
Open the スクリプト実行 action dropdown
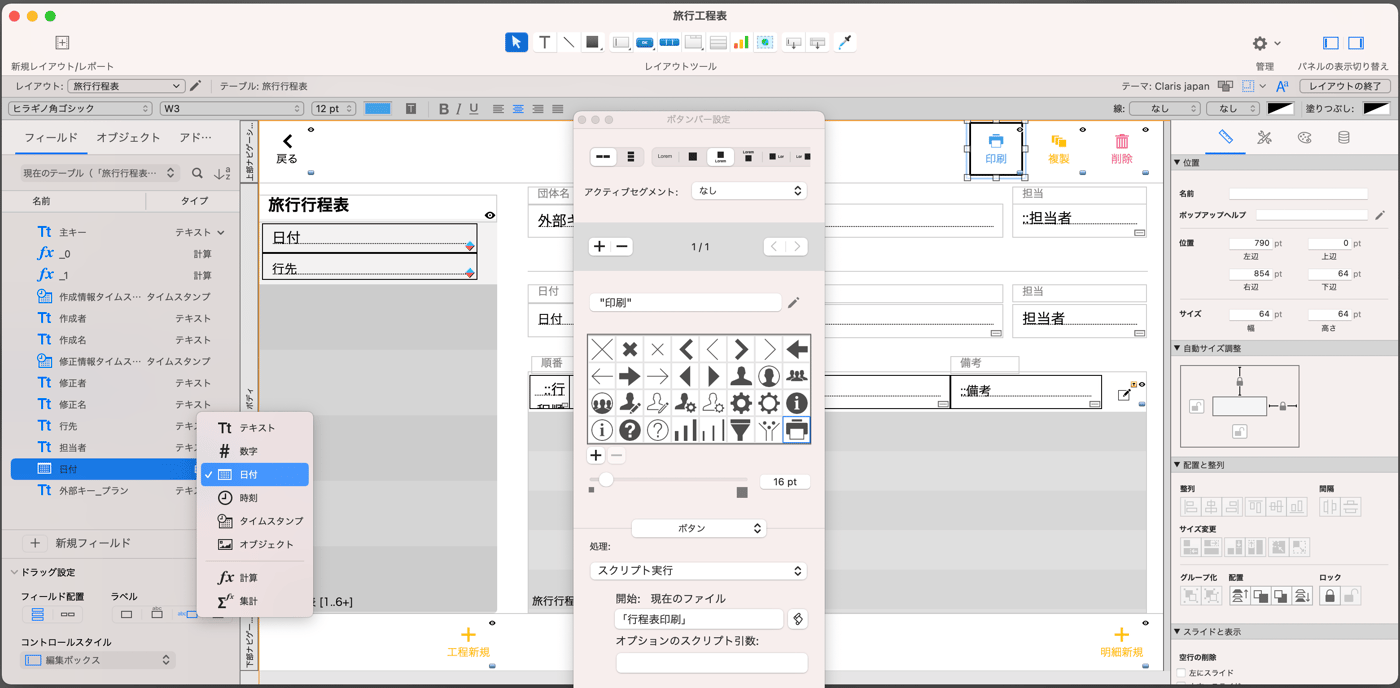coord(698,570)
